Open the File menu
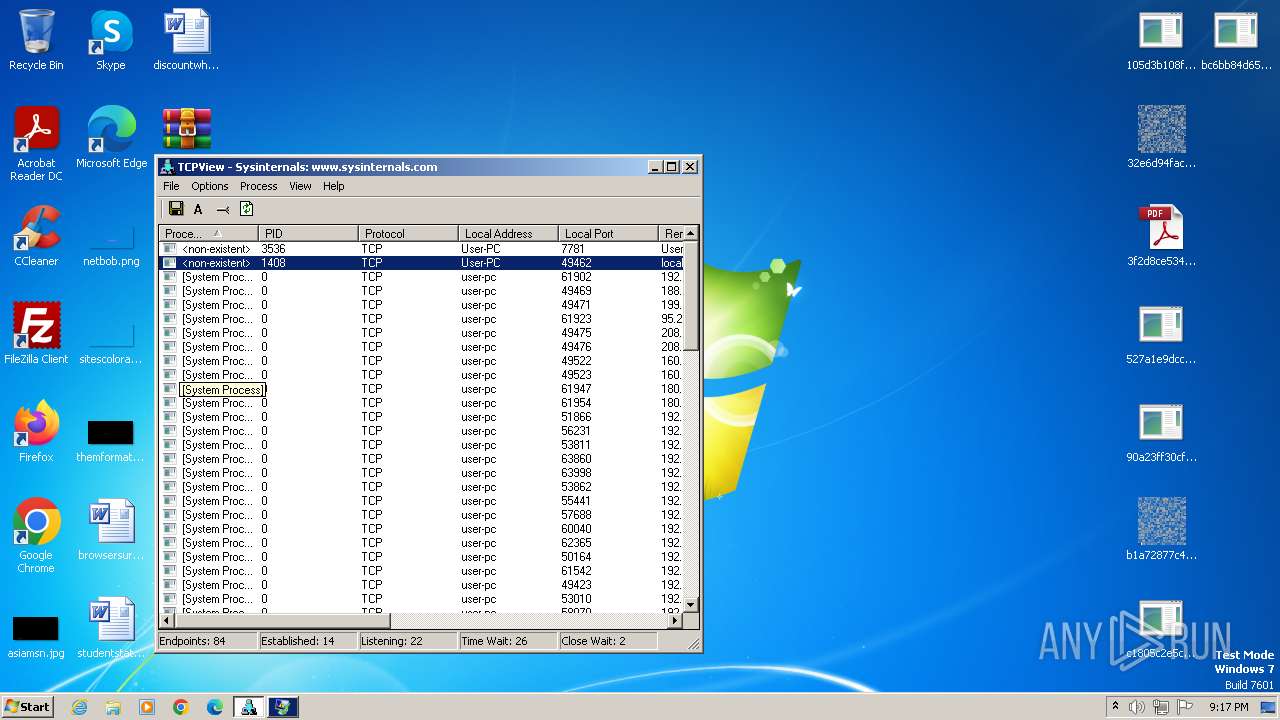 click(x=171, y=186)
